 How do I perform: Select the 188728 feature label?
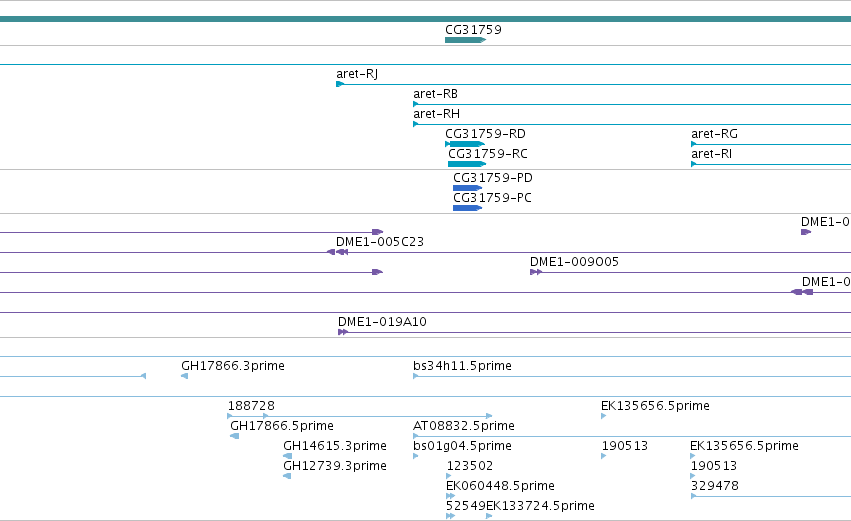tap(251, 405)
